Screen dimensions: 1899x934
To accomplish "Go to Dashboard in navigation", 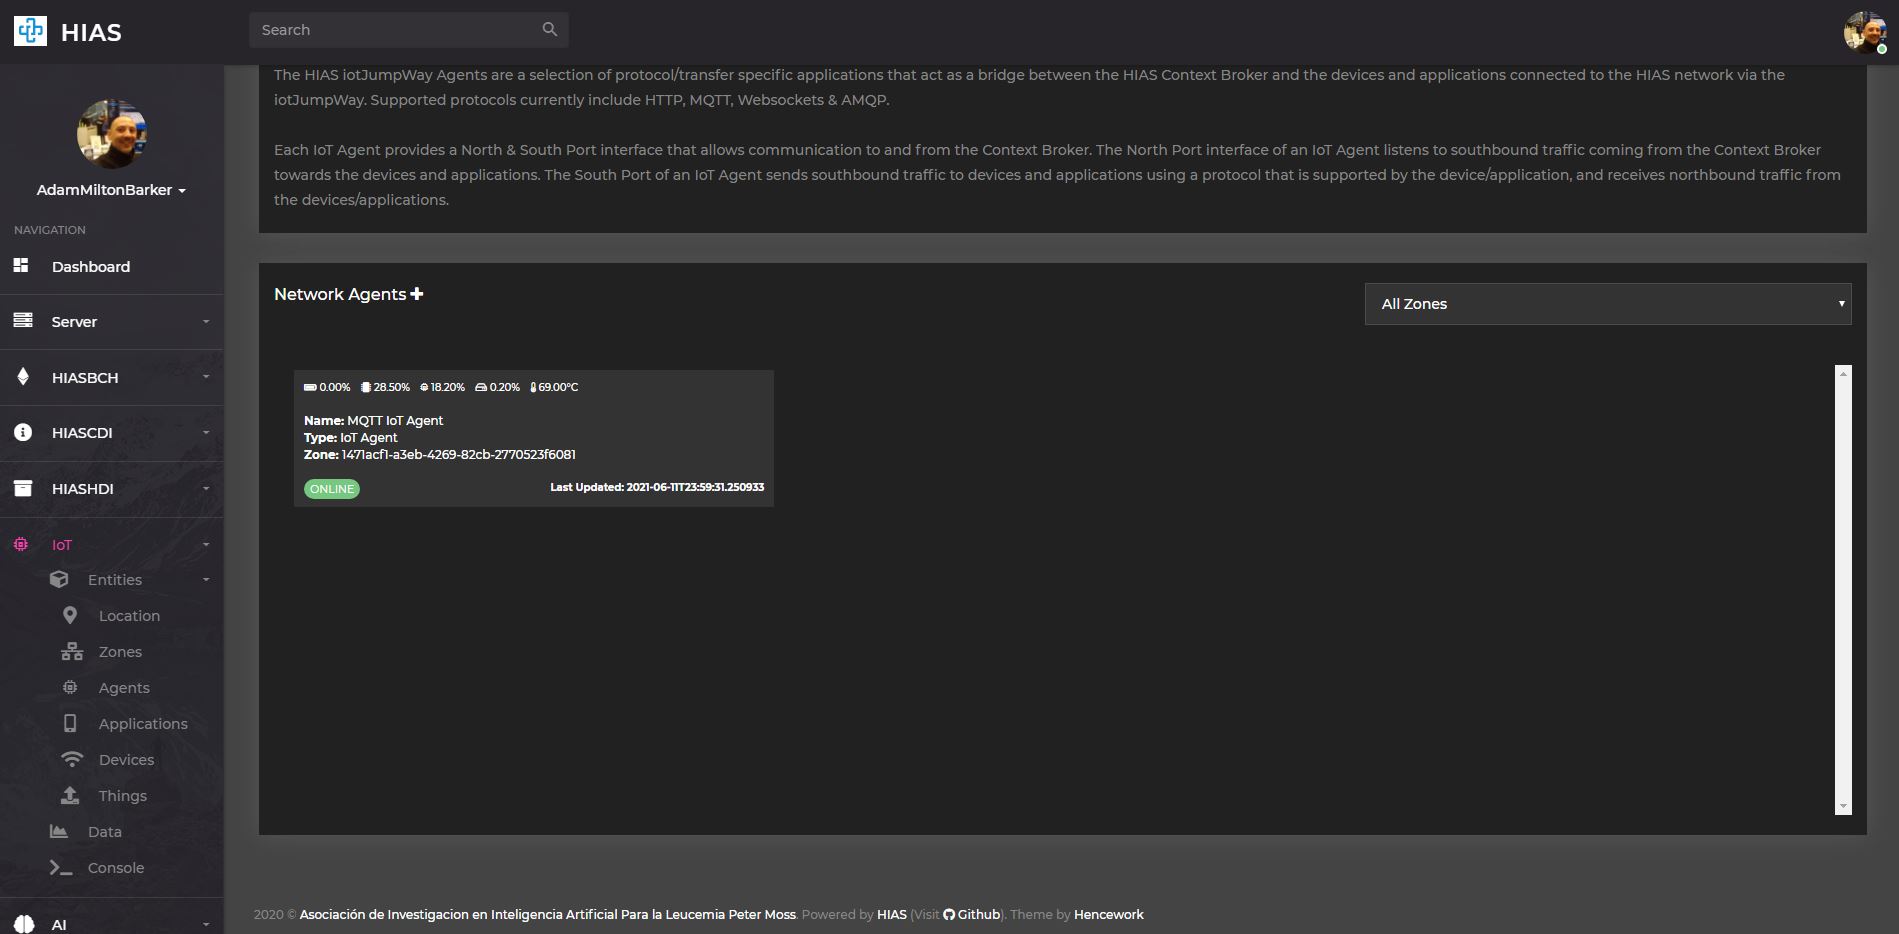I will pos(91,266).
